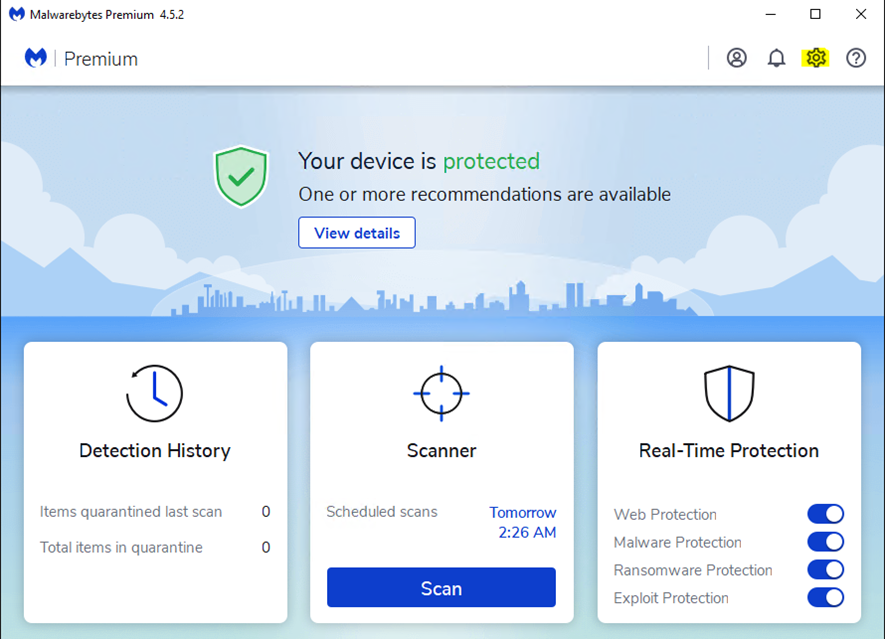Open the account profile icon
The width and height of the screenshot is (885, 639).
[737, 58]
